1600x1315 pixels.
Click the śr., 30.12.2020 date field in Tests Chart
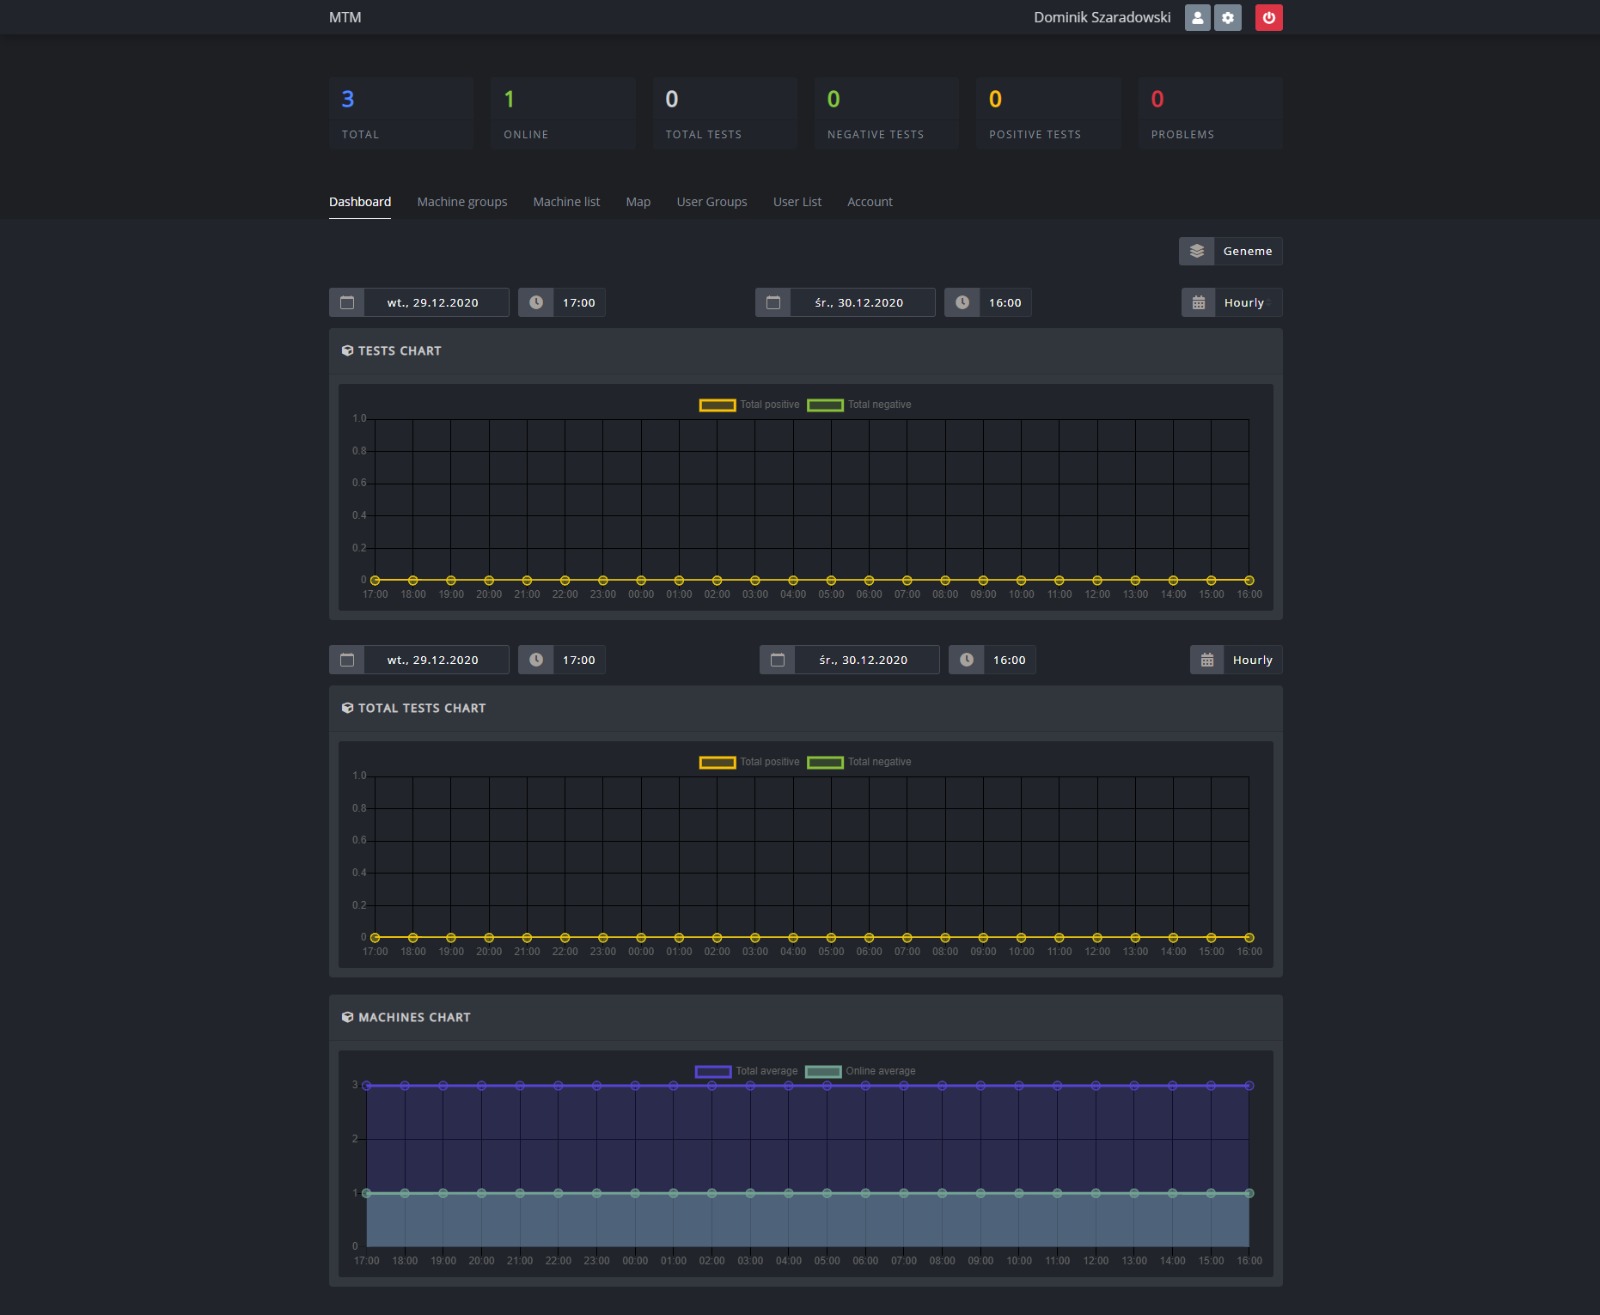pos(859,303)
